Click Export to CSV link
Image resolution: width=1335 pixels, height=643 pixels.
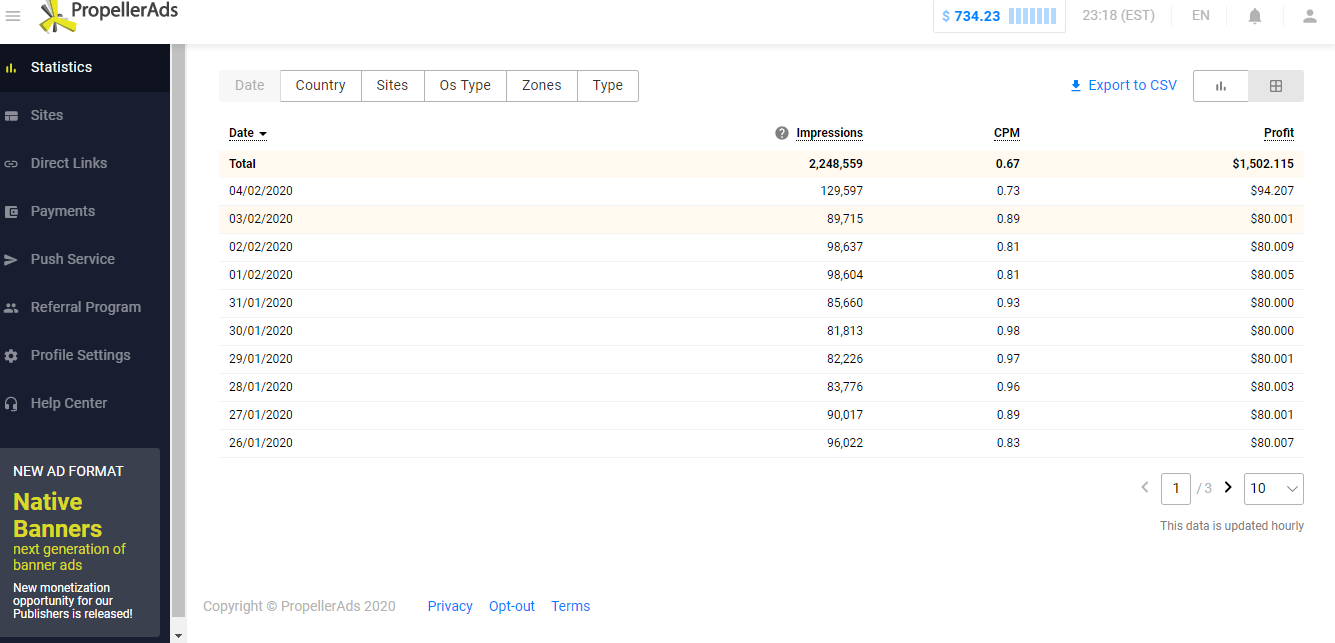pos(1123,86)
